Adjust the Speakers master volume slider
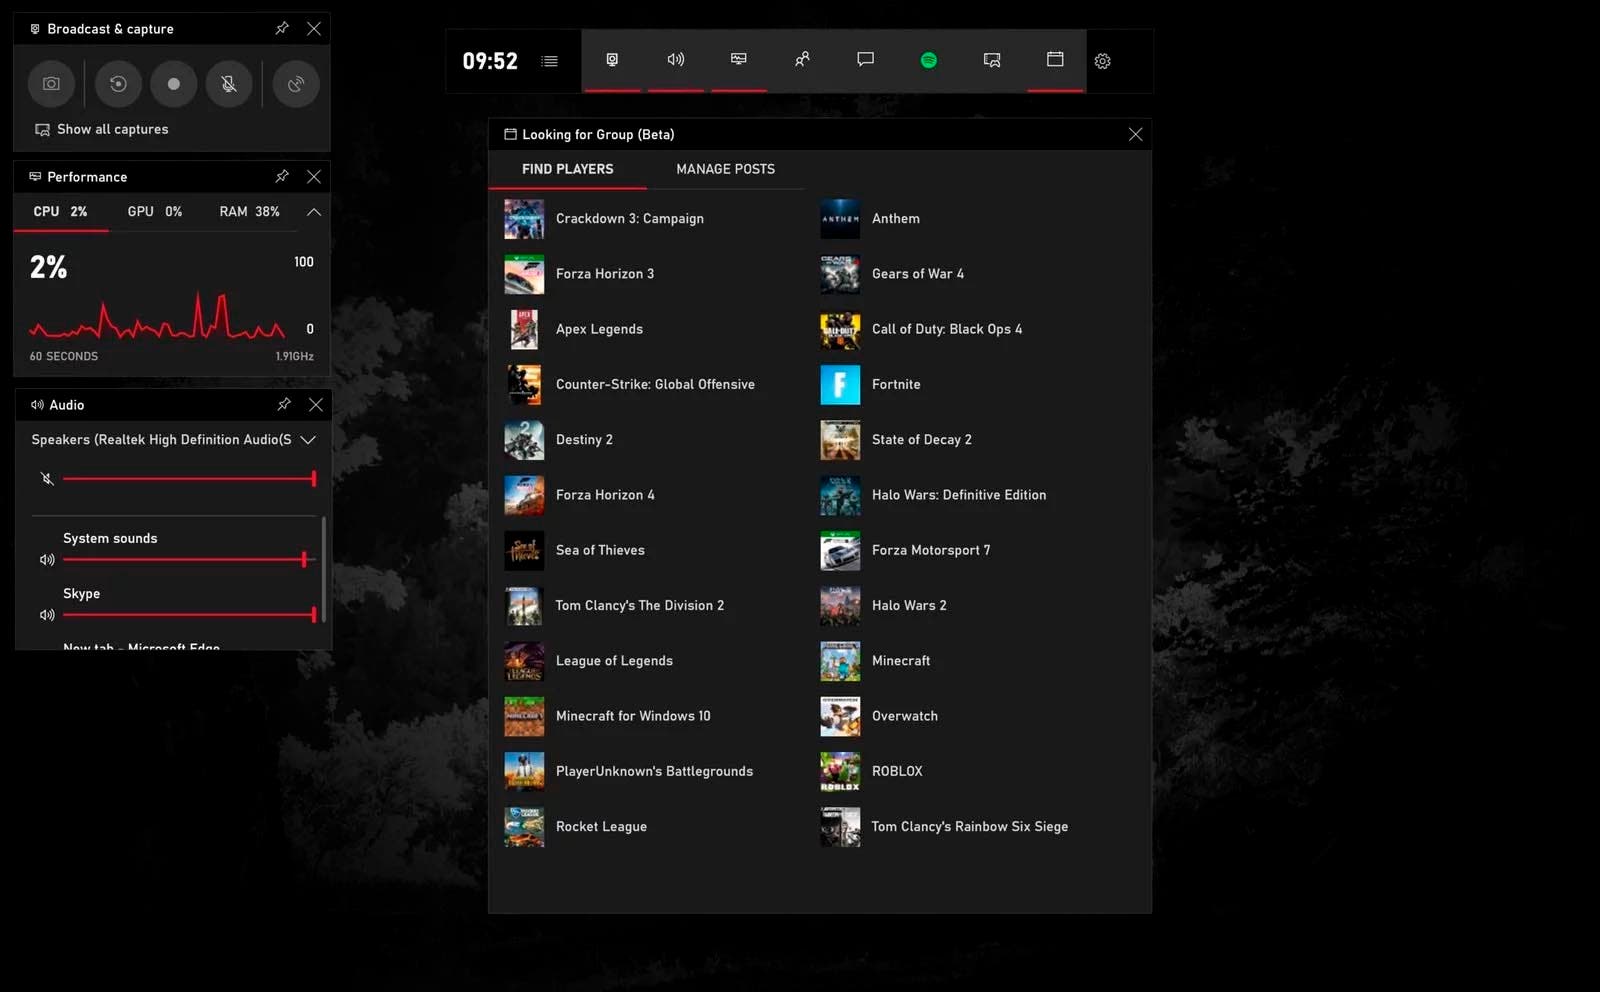 [189, 479]
